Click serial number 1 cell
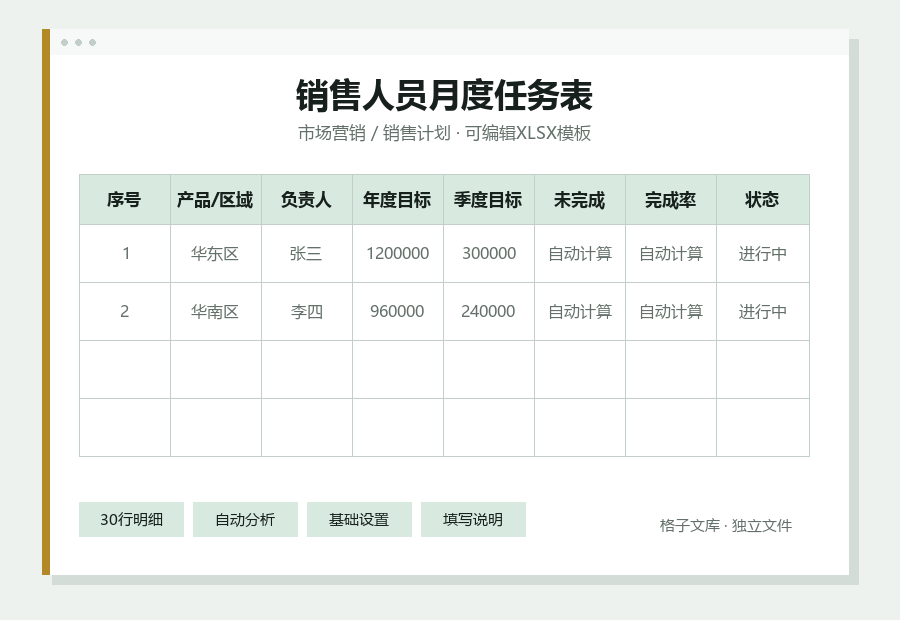900x620 pixels. pos(125,254)
